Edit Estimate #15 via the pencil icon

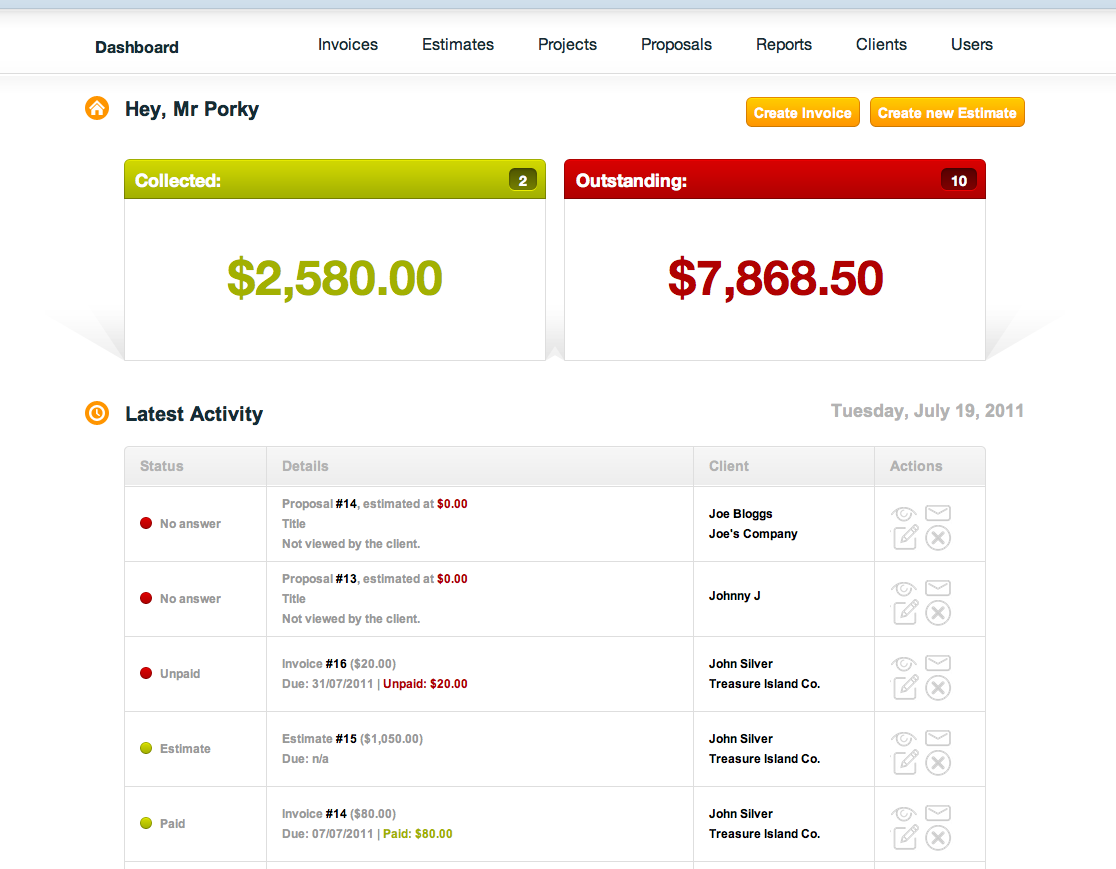pos(905,762)
